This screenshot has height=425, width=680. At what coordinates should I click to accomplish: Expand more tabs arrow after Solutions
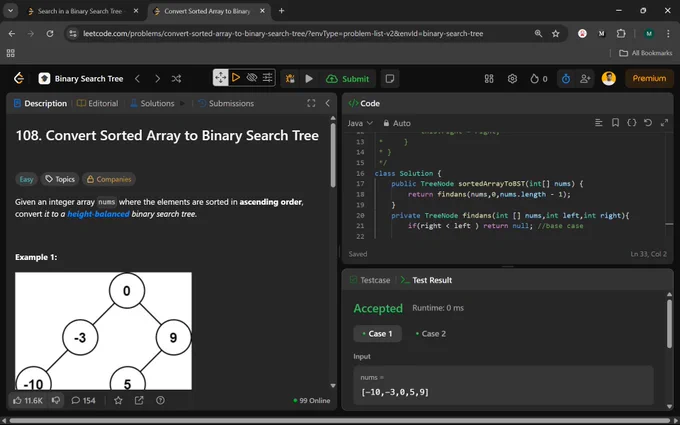(x=182, y=103)
